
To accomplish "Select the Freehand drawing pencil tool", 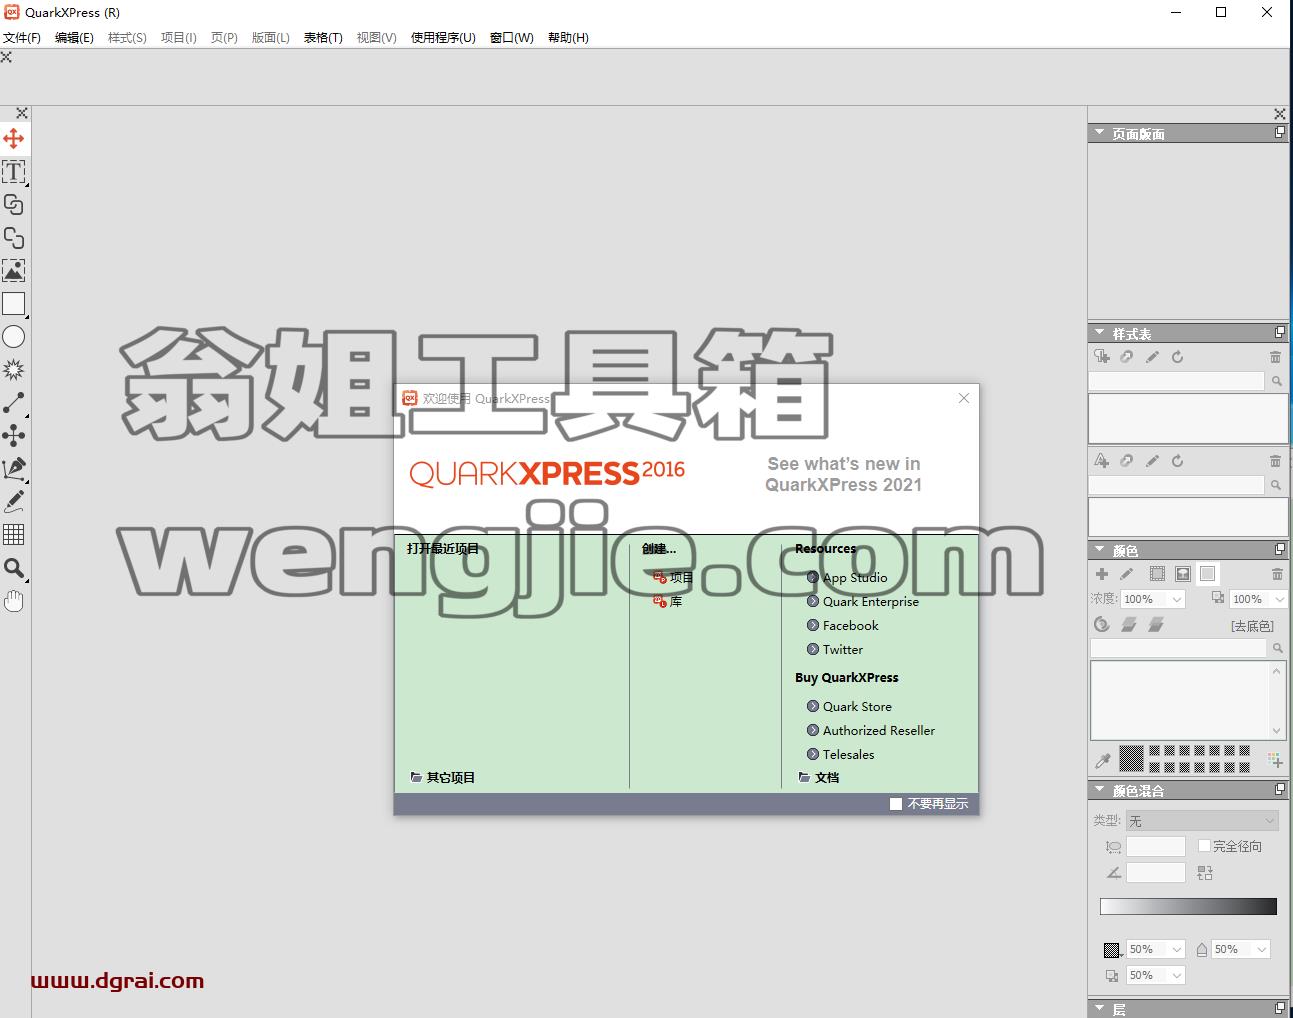I will point(14,501).
